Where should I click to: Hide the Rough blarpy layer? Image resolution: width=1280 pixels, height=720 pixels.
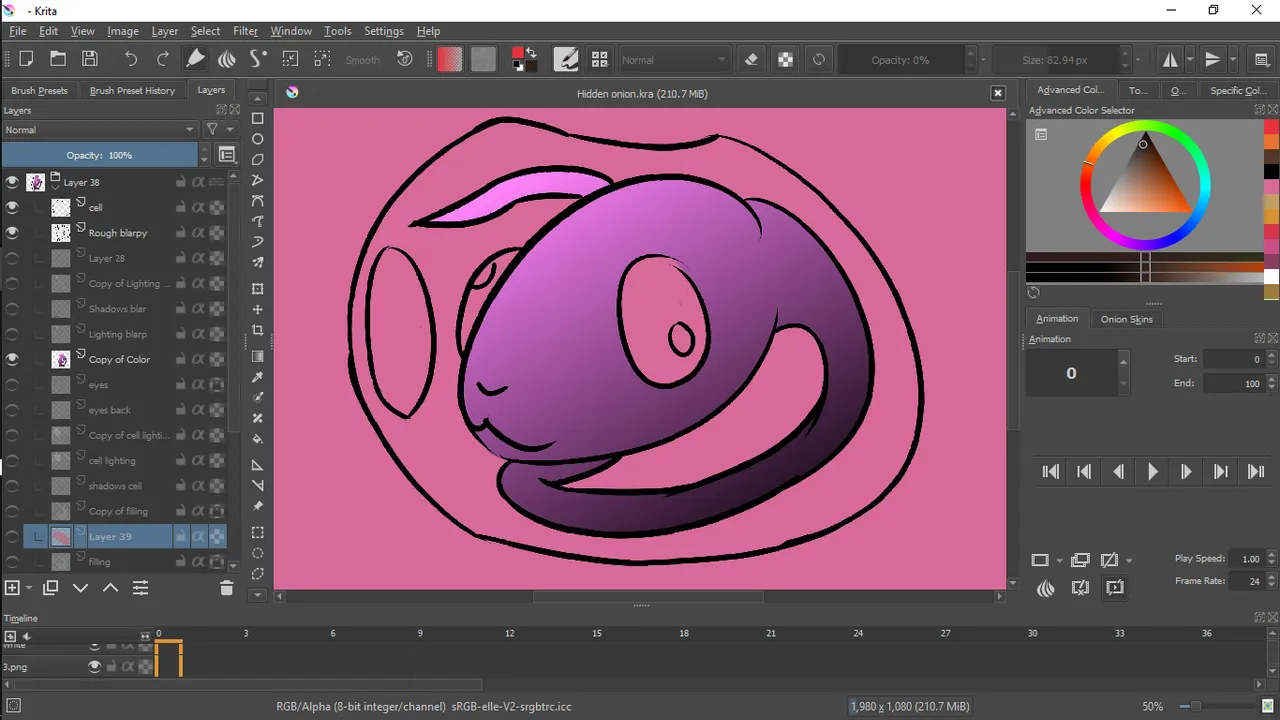click(x=12, y=232)
